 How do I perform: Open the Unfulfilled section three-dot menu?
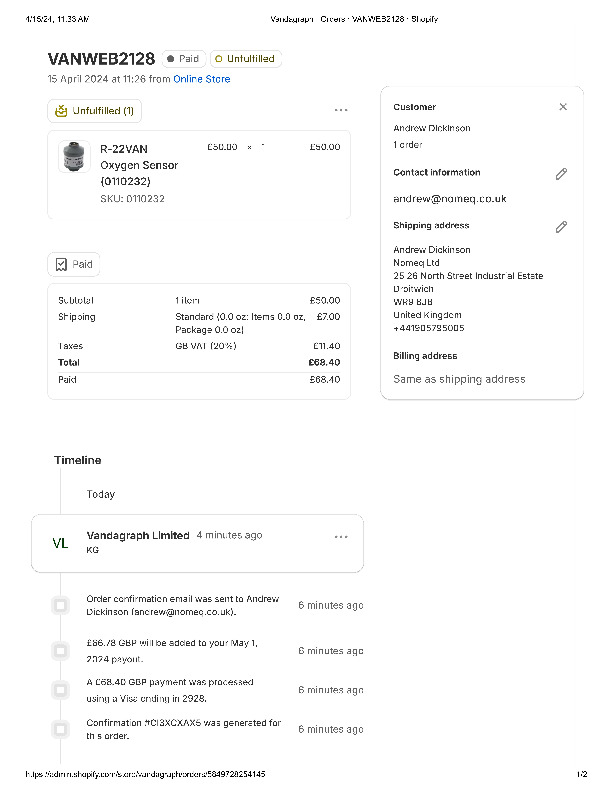pos(341,110)
